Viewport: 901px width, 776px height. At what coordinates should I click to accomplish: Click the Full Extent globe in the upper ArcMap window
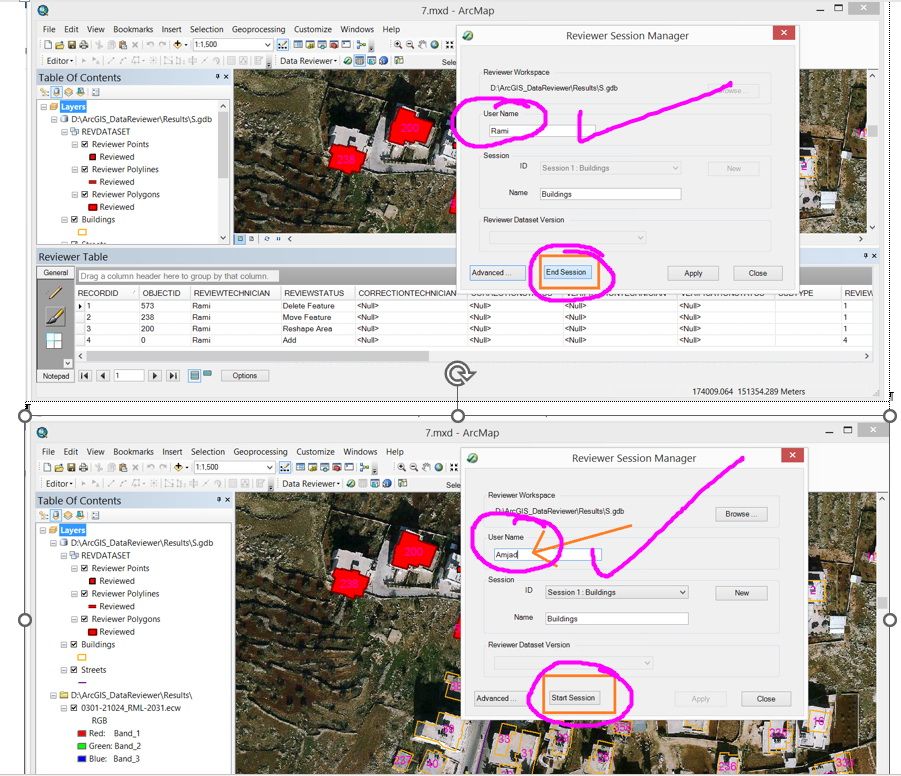(434, 45)
